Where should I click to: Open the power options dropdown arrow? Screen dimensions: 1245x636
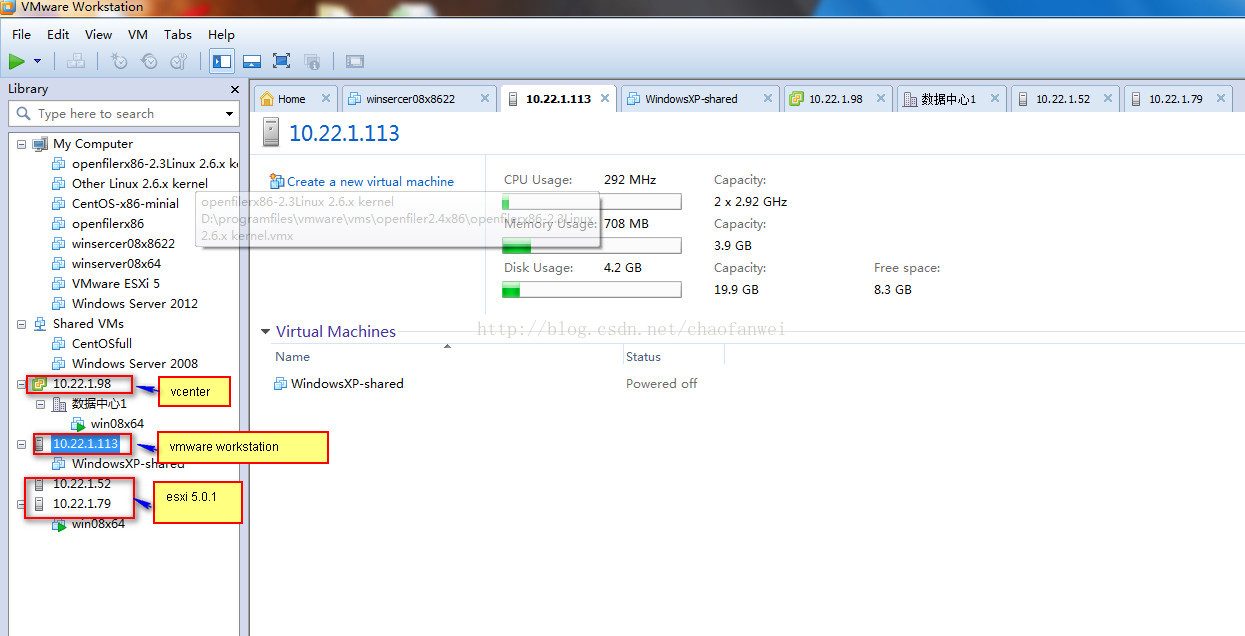click(38, 62)
